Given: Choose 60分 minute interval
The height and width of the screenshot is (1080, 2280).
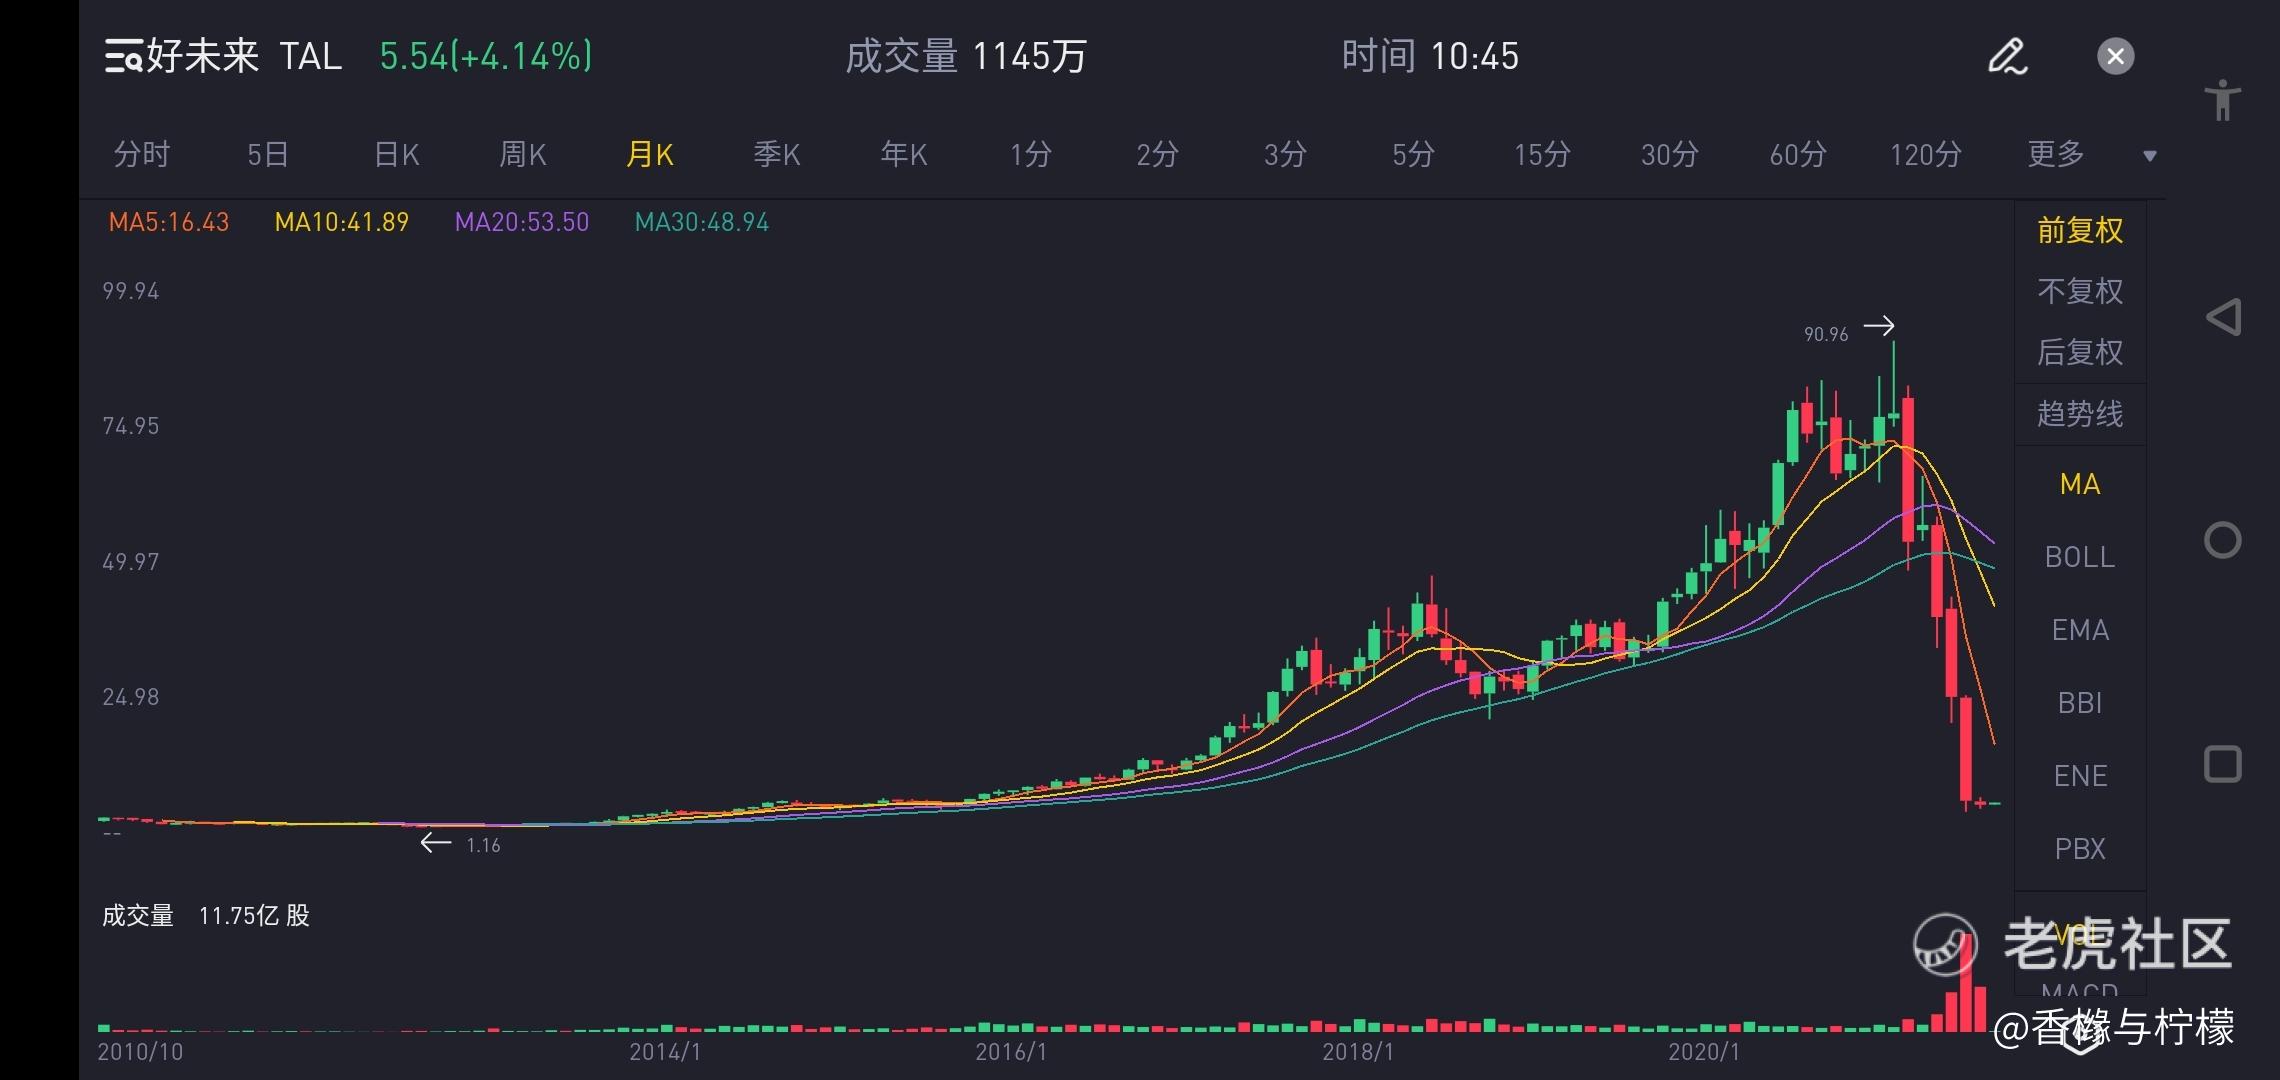Looking at the screenshot, I should (x=1797, y=154).
